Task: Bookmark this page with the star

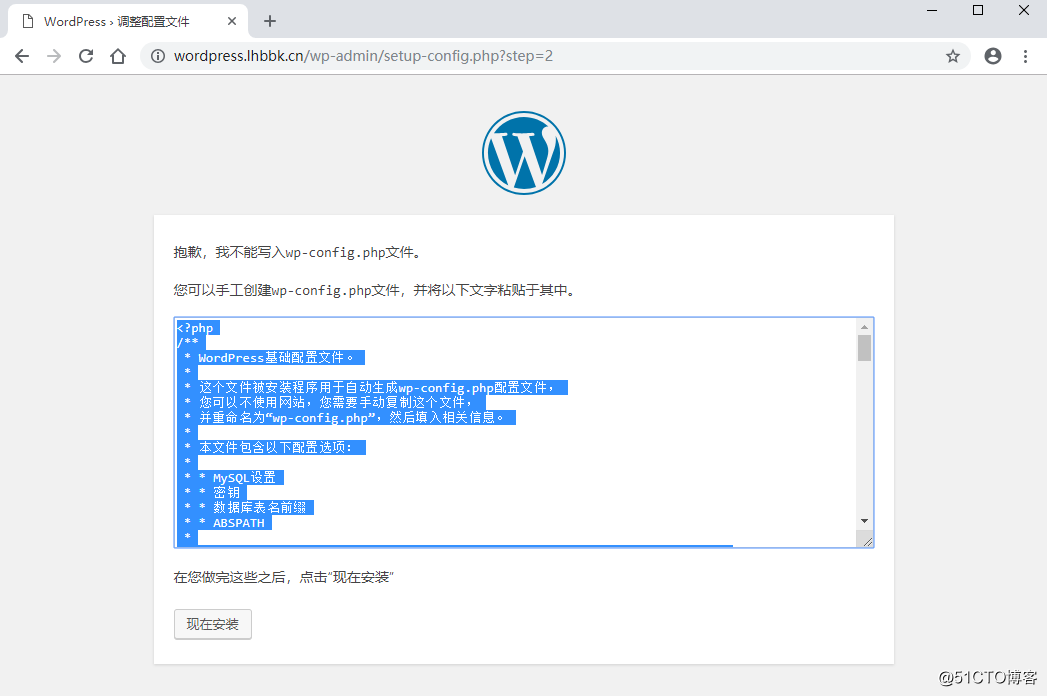Action: tap(953, 56)
